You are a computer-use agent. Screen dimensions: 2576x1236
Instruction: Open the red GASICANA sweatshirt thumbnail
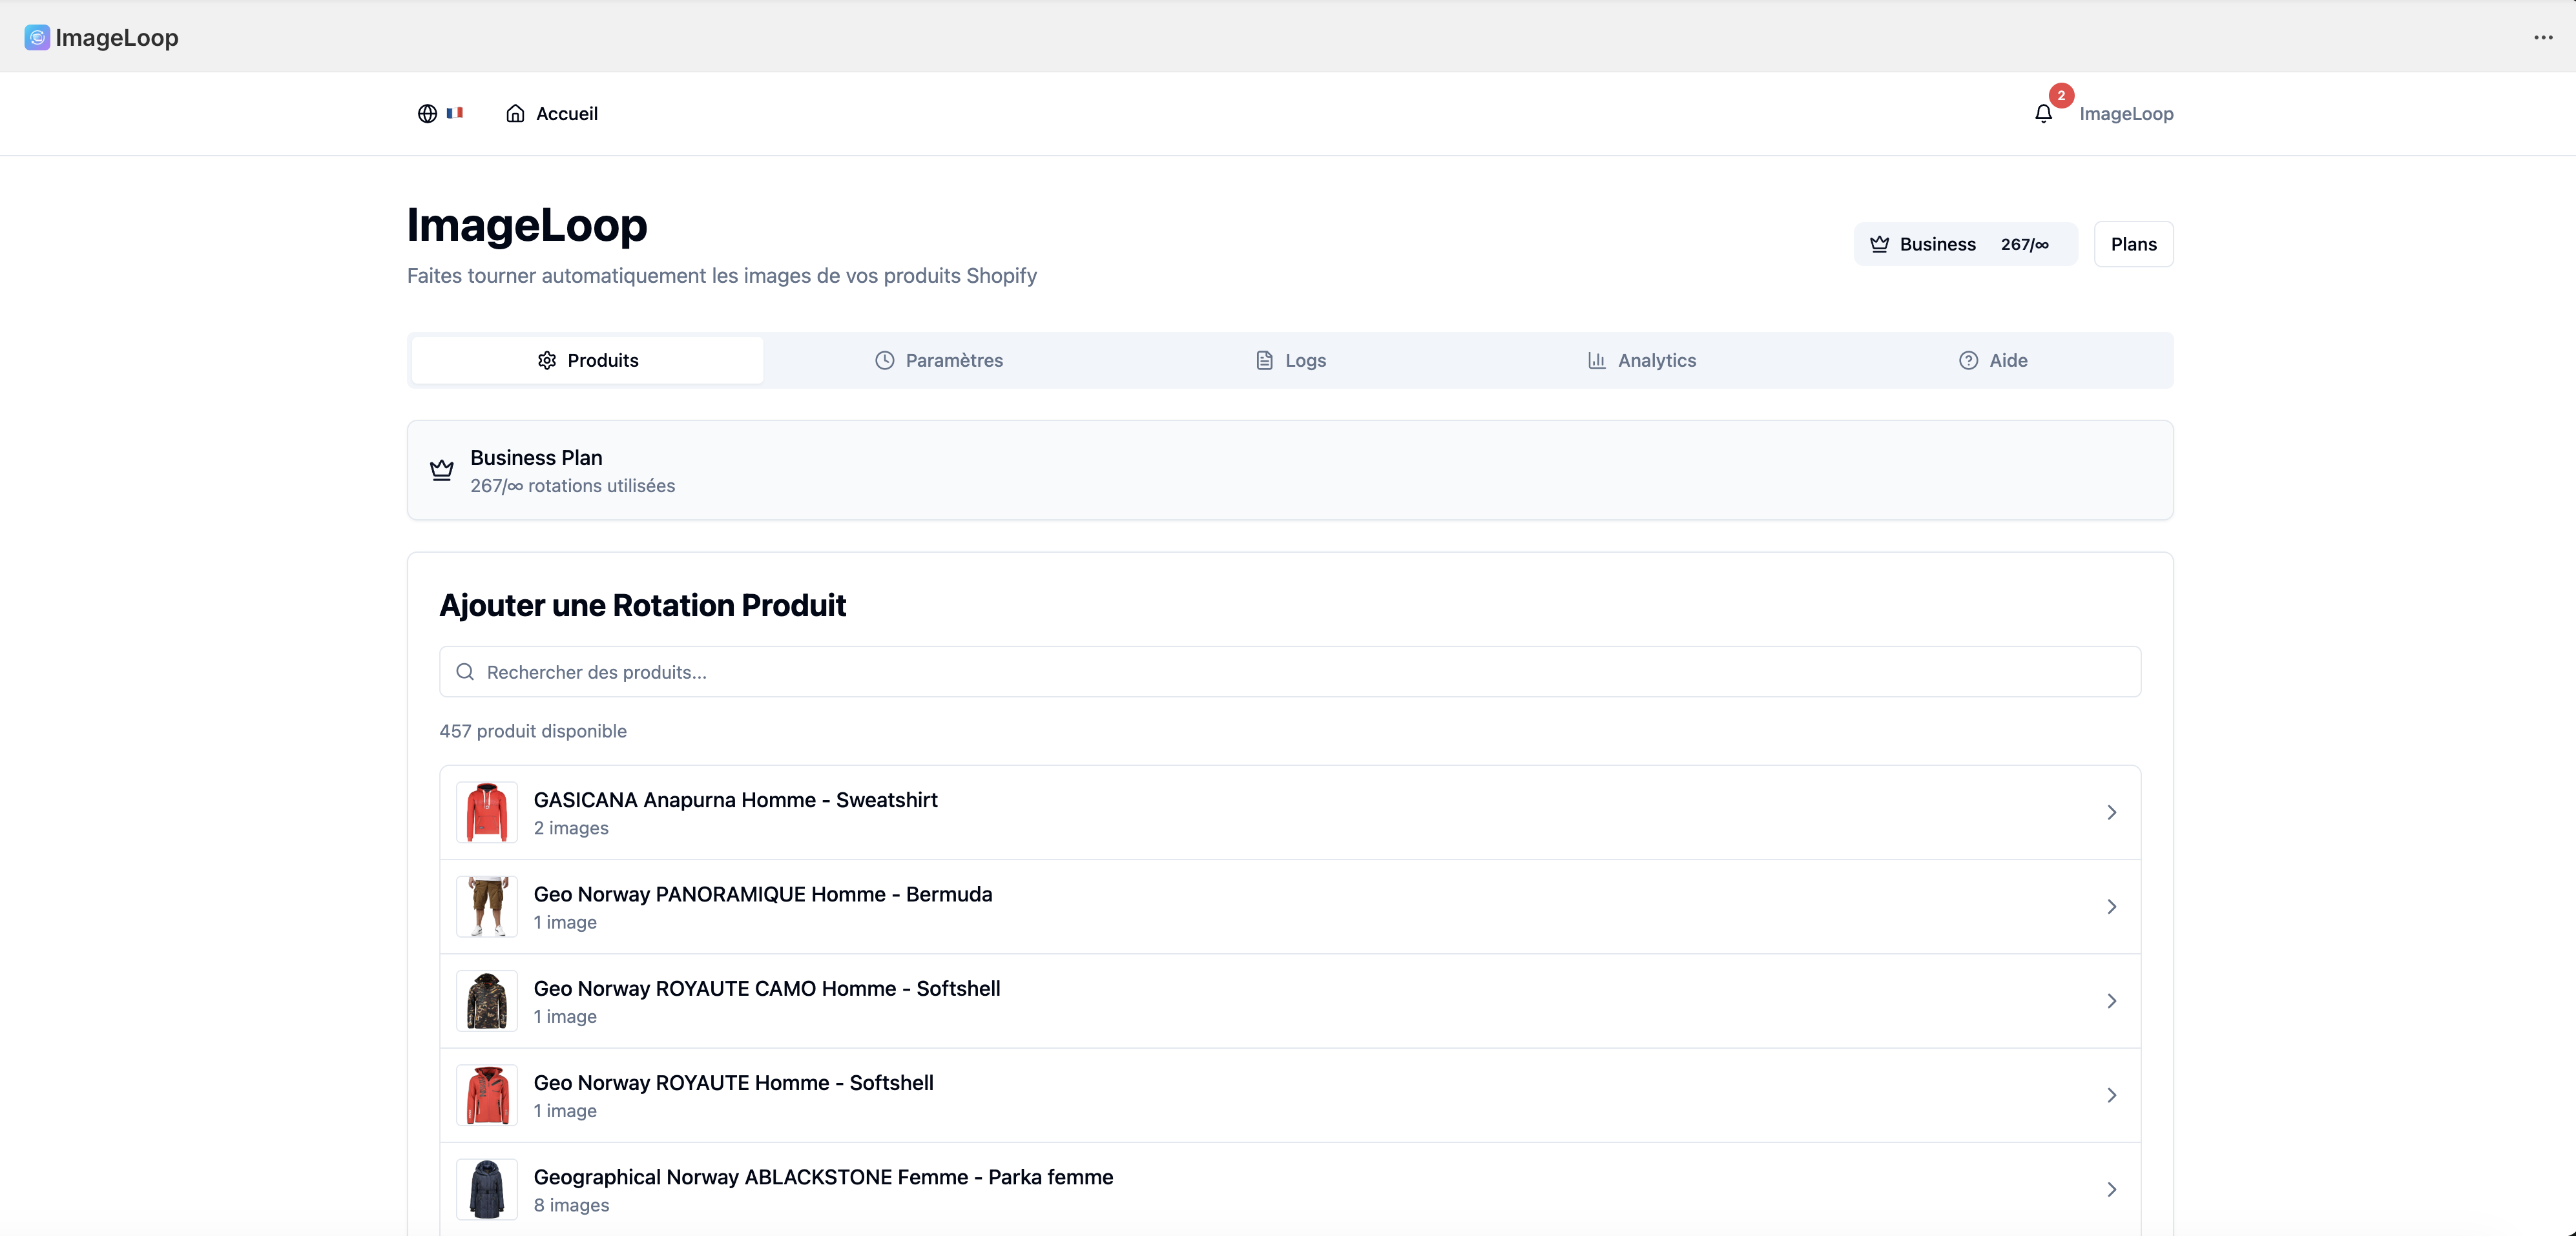click(487, 813)
